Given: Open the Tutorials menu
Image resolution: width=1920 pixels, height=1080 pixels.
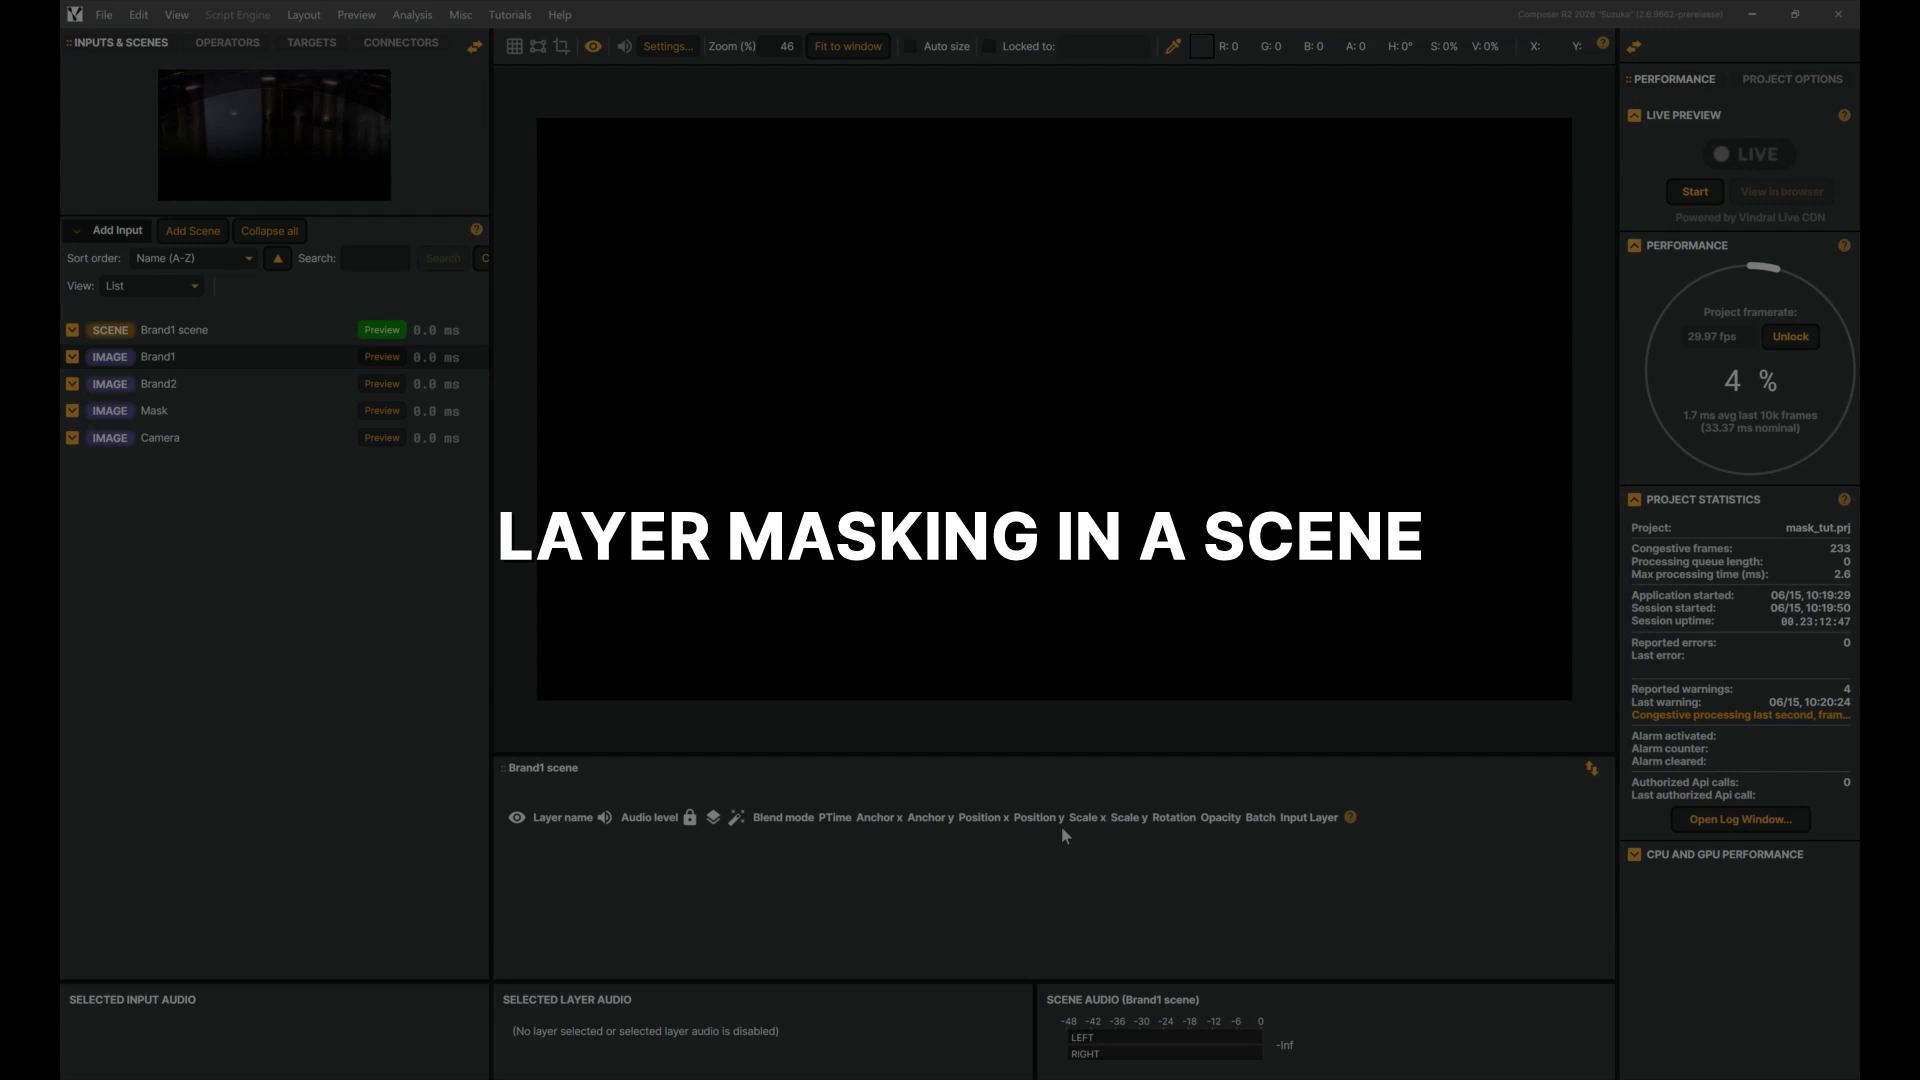Looking at the screenshot, I should pyautogui.click(x=510, y=15).
